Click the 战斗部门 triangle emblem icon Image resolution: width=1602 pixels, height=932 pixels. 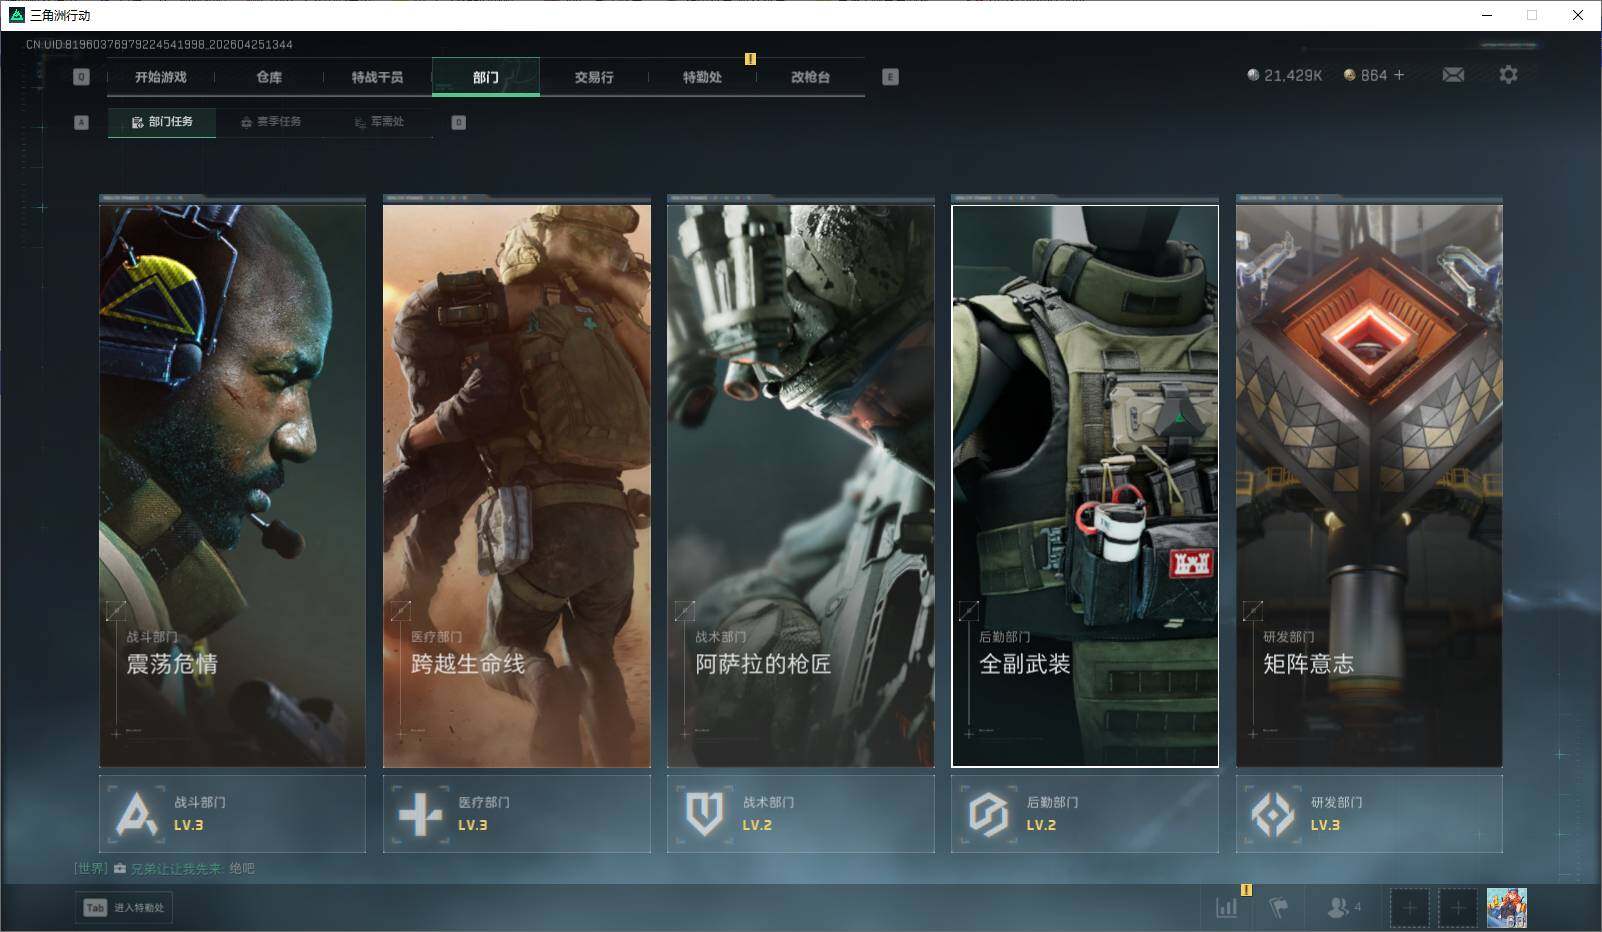click(136, 814)
